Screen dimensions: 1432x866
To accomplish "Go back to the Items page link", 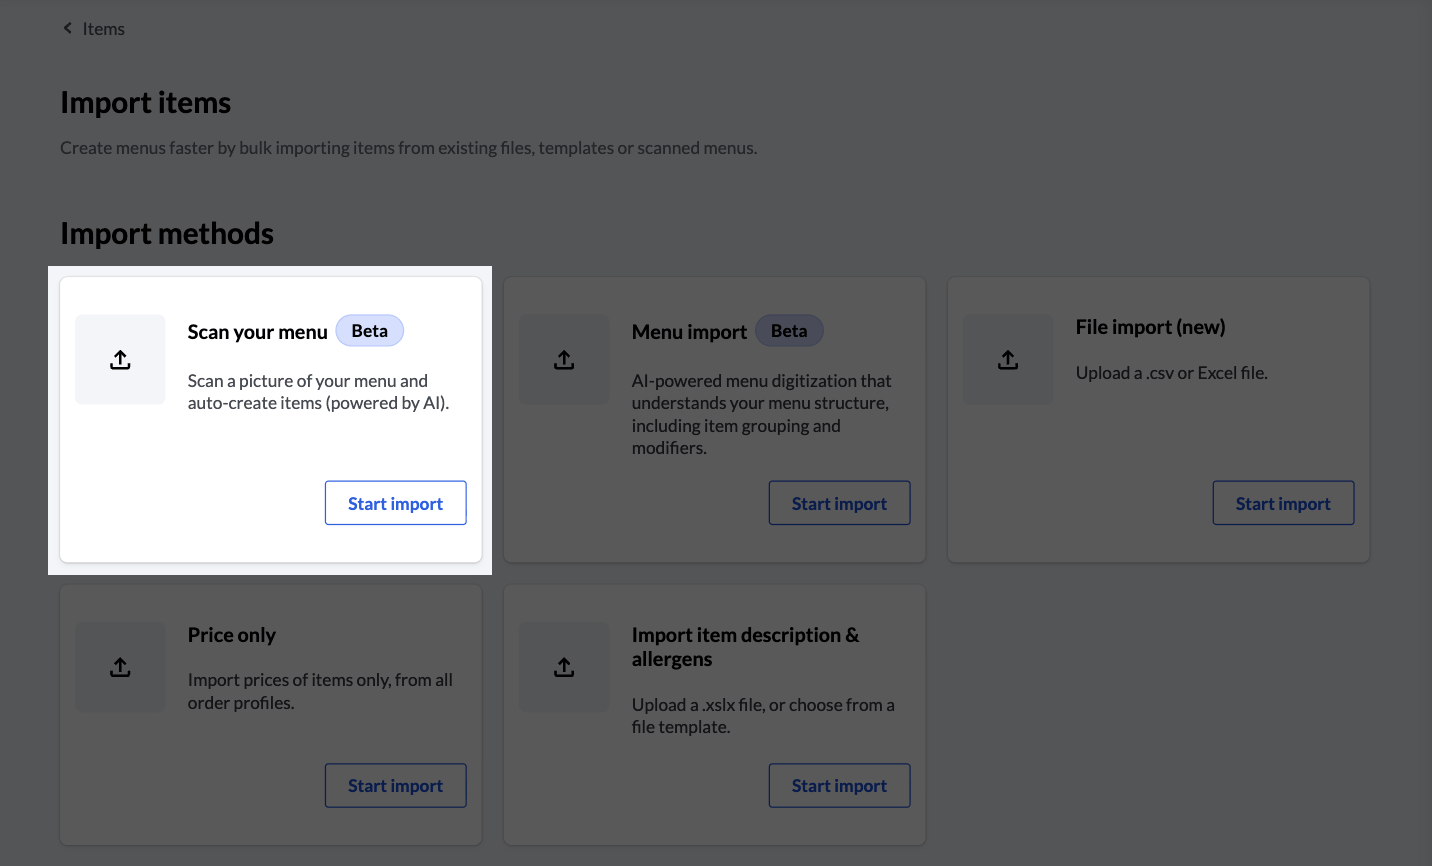I will [x=103, y=29].
